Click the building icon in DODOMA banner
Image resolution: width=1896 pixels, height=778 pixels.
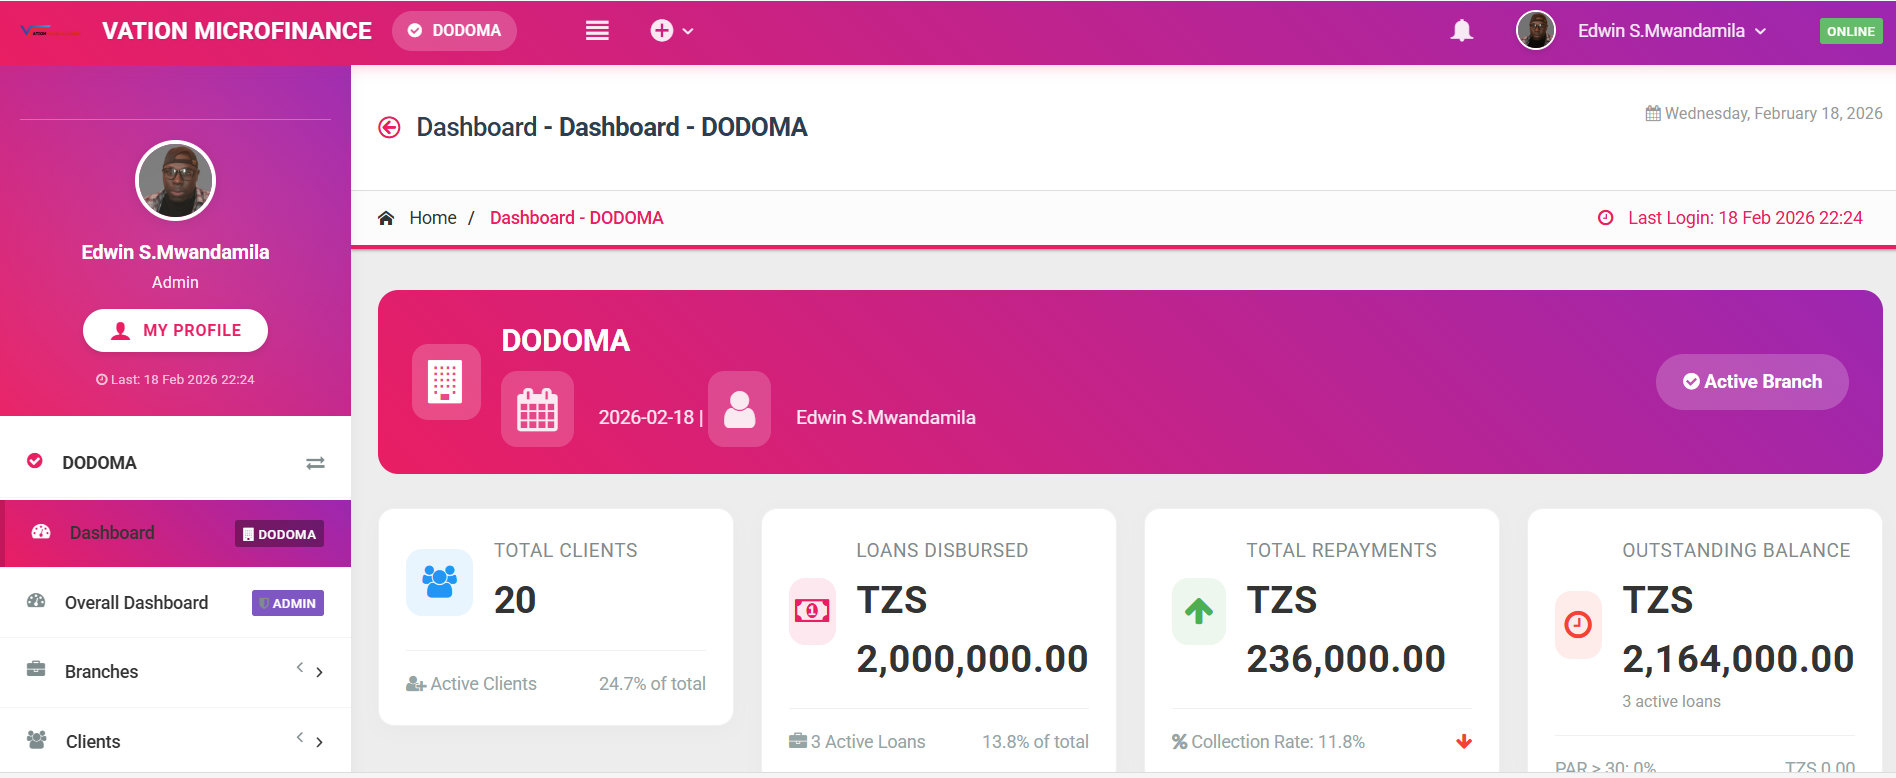pos(445,382)
